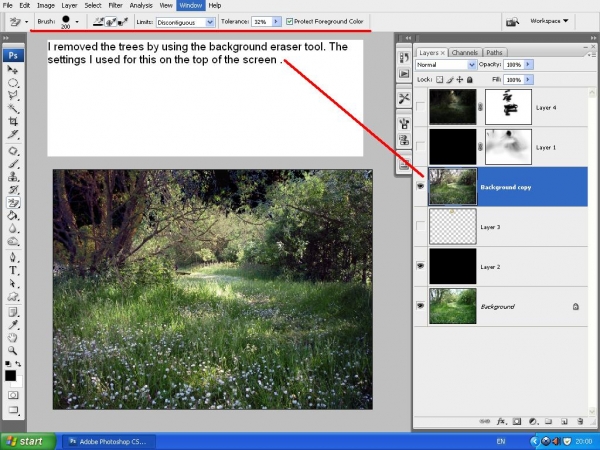Create a new layer group
600x450 pixels.
(548, 422)
